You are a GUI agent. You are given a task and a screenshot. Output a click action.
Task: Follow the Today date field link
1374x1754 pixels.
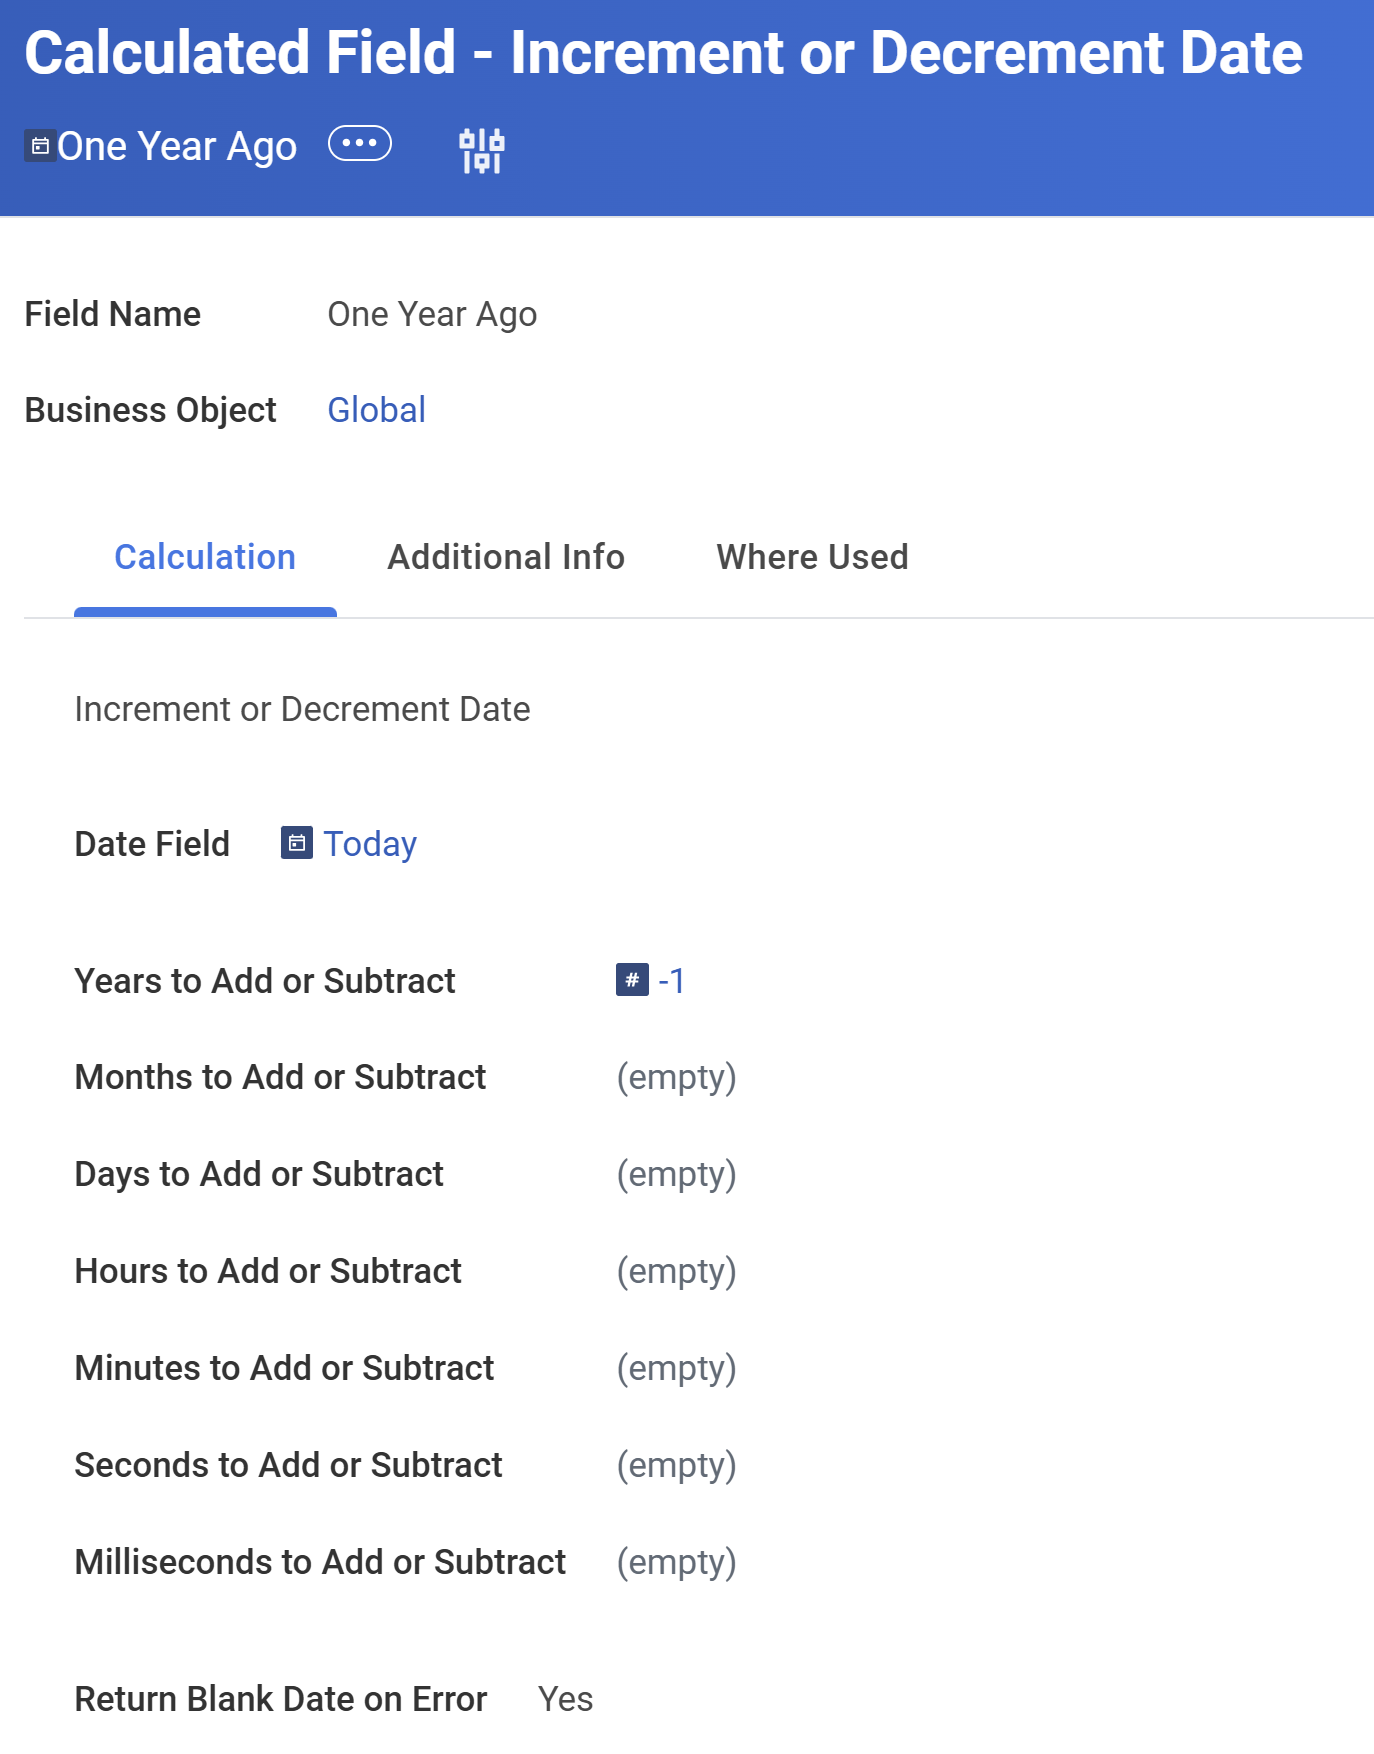370,844
